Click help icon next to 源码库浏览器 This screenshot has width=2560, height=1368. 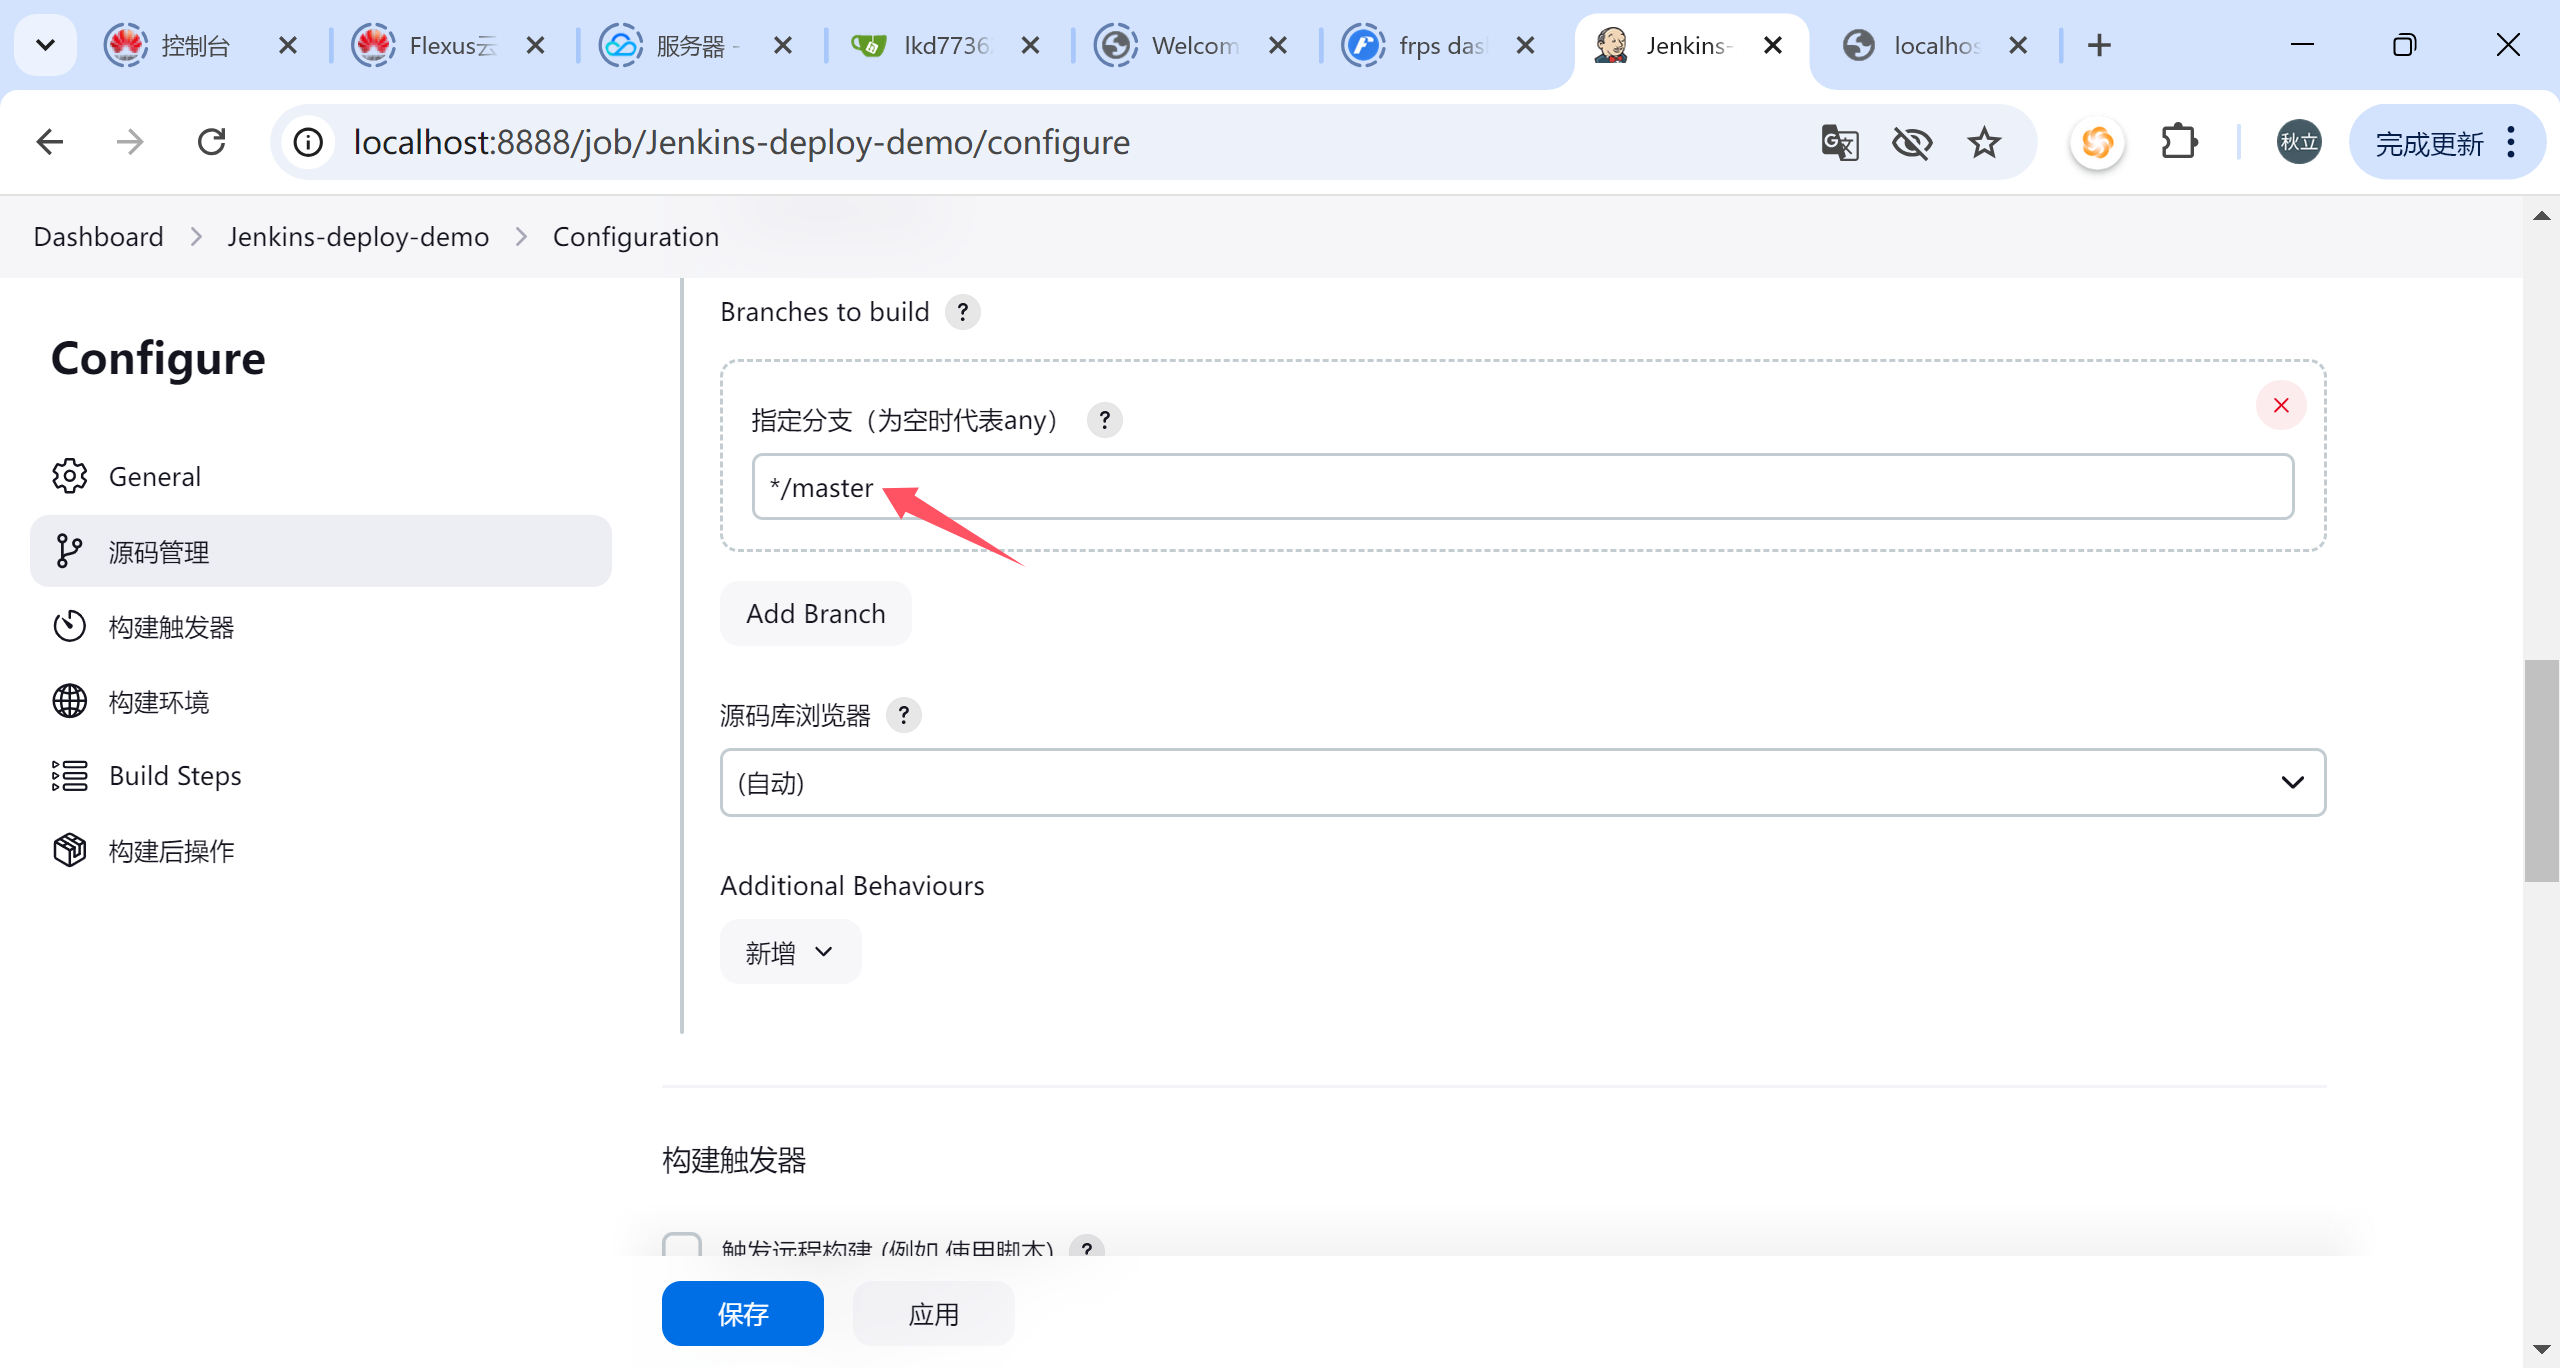click(x=903, y=715)
